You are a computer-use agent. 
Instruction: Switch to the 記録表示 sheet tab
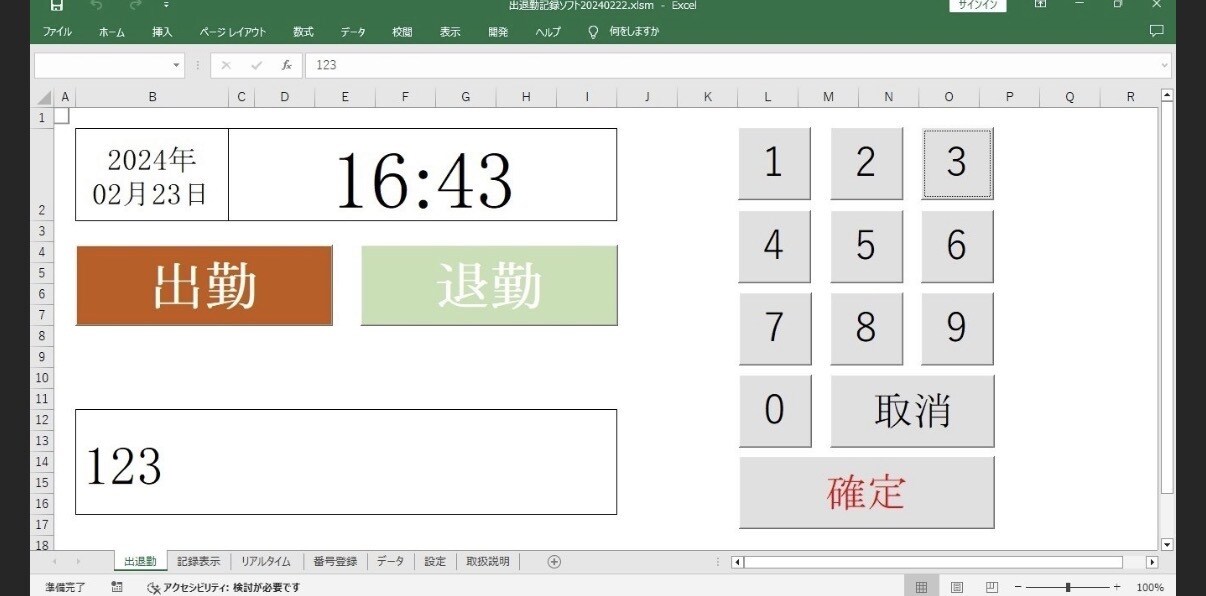coord(198,562)
